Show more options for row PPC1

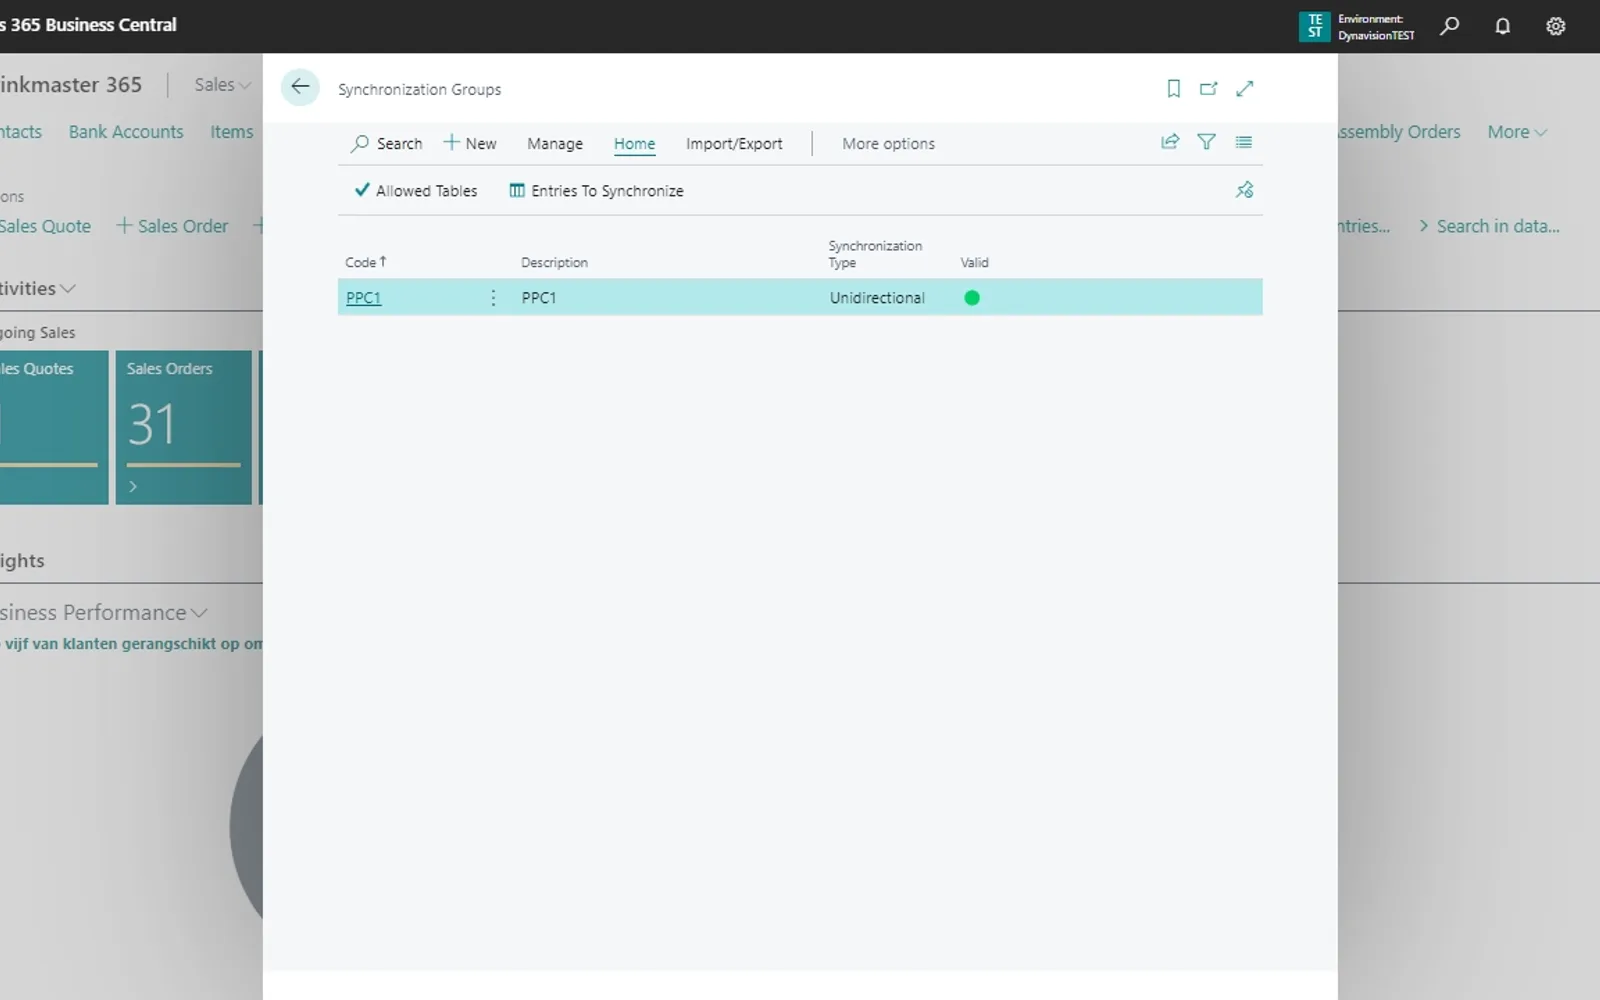coord(493,298)
